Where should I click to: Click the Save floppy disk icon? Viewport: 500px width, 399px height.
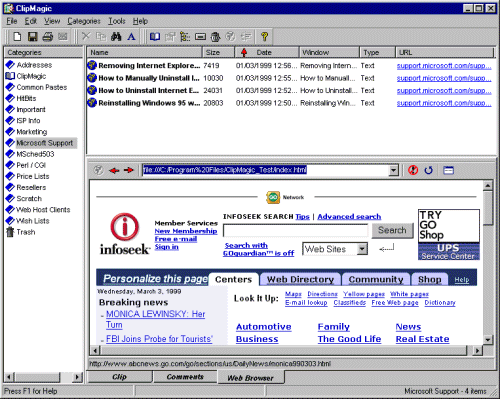tap(32, 36)
